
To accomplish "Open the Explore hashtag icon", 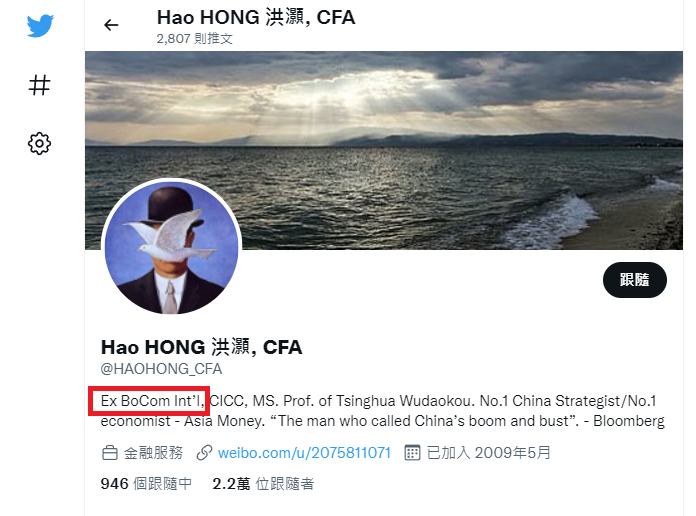I will 40,85.
